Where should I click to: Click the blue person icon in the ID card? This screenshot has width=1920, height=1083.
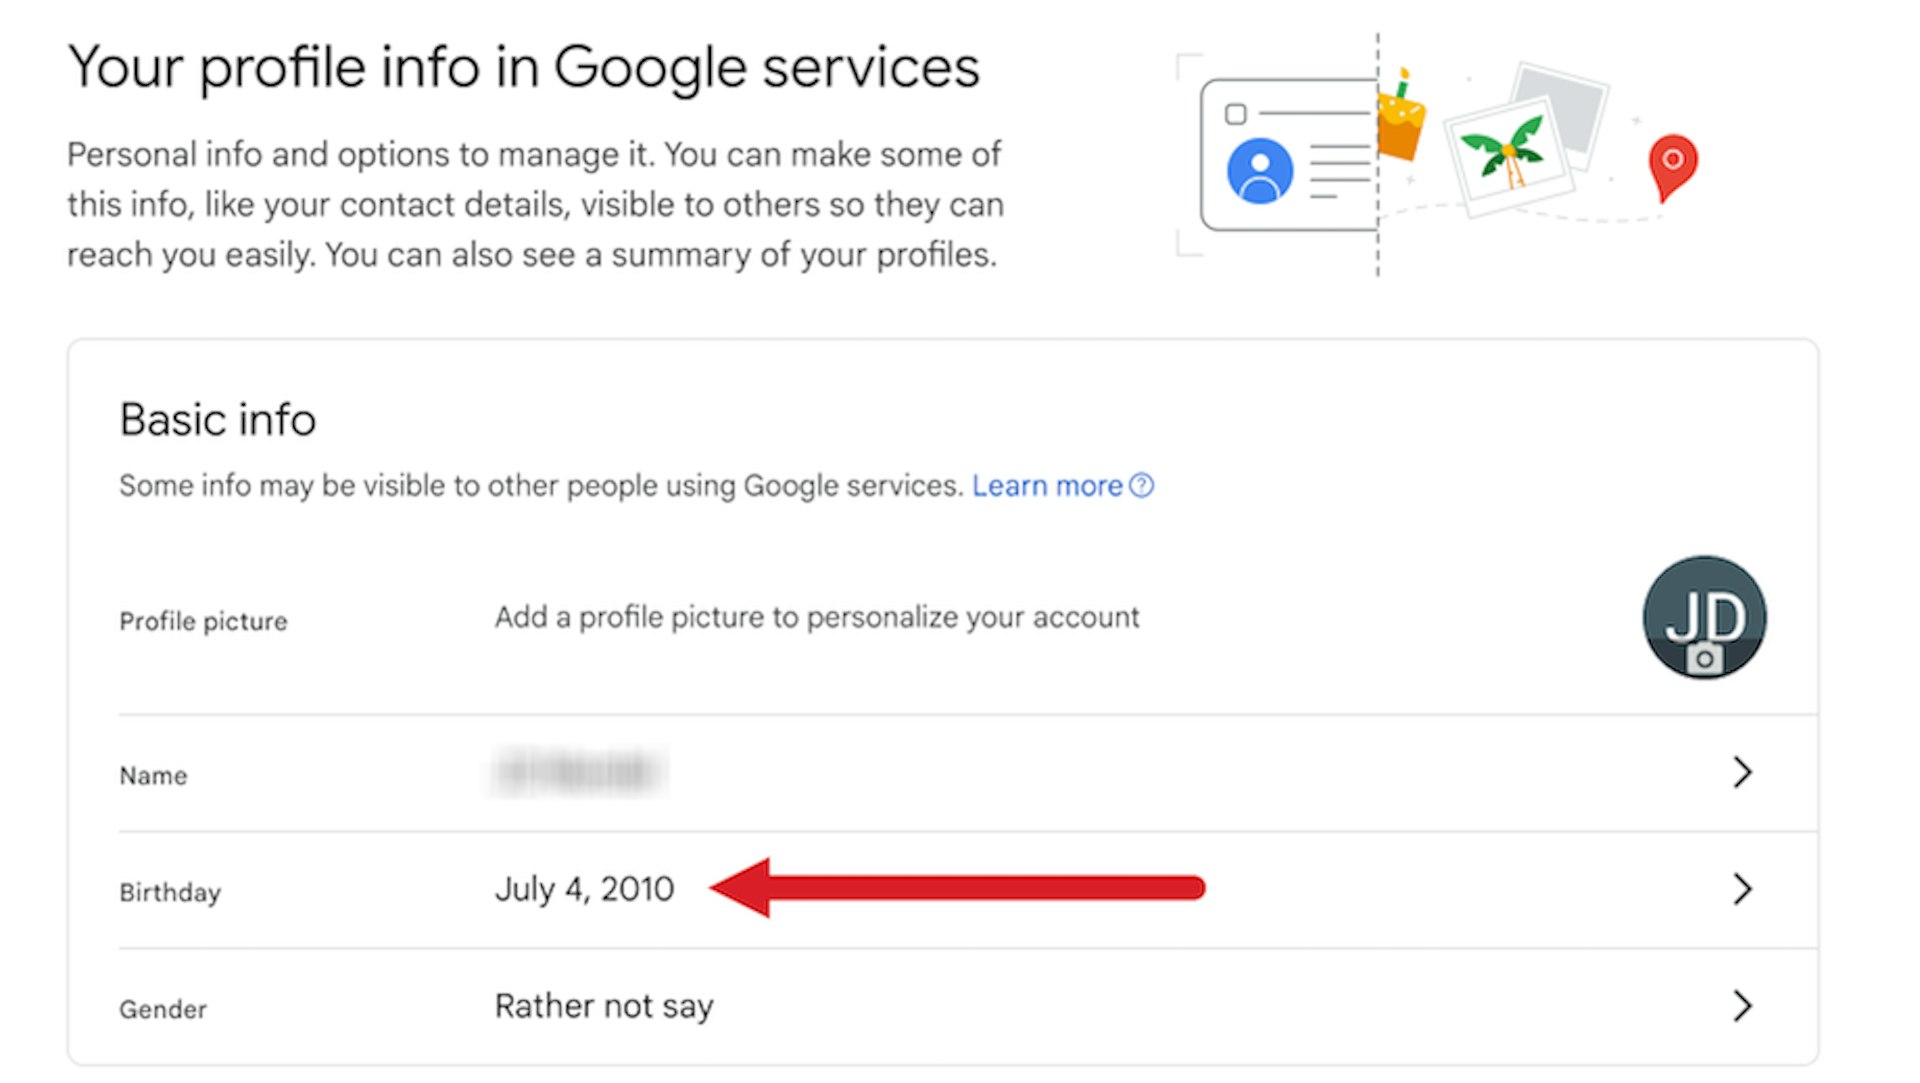pyautogui.click(x=1259, y=171)
